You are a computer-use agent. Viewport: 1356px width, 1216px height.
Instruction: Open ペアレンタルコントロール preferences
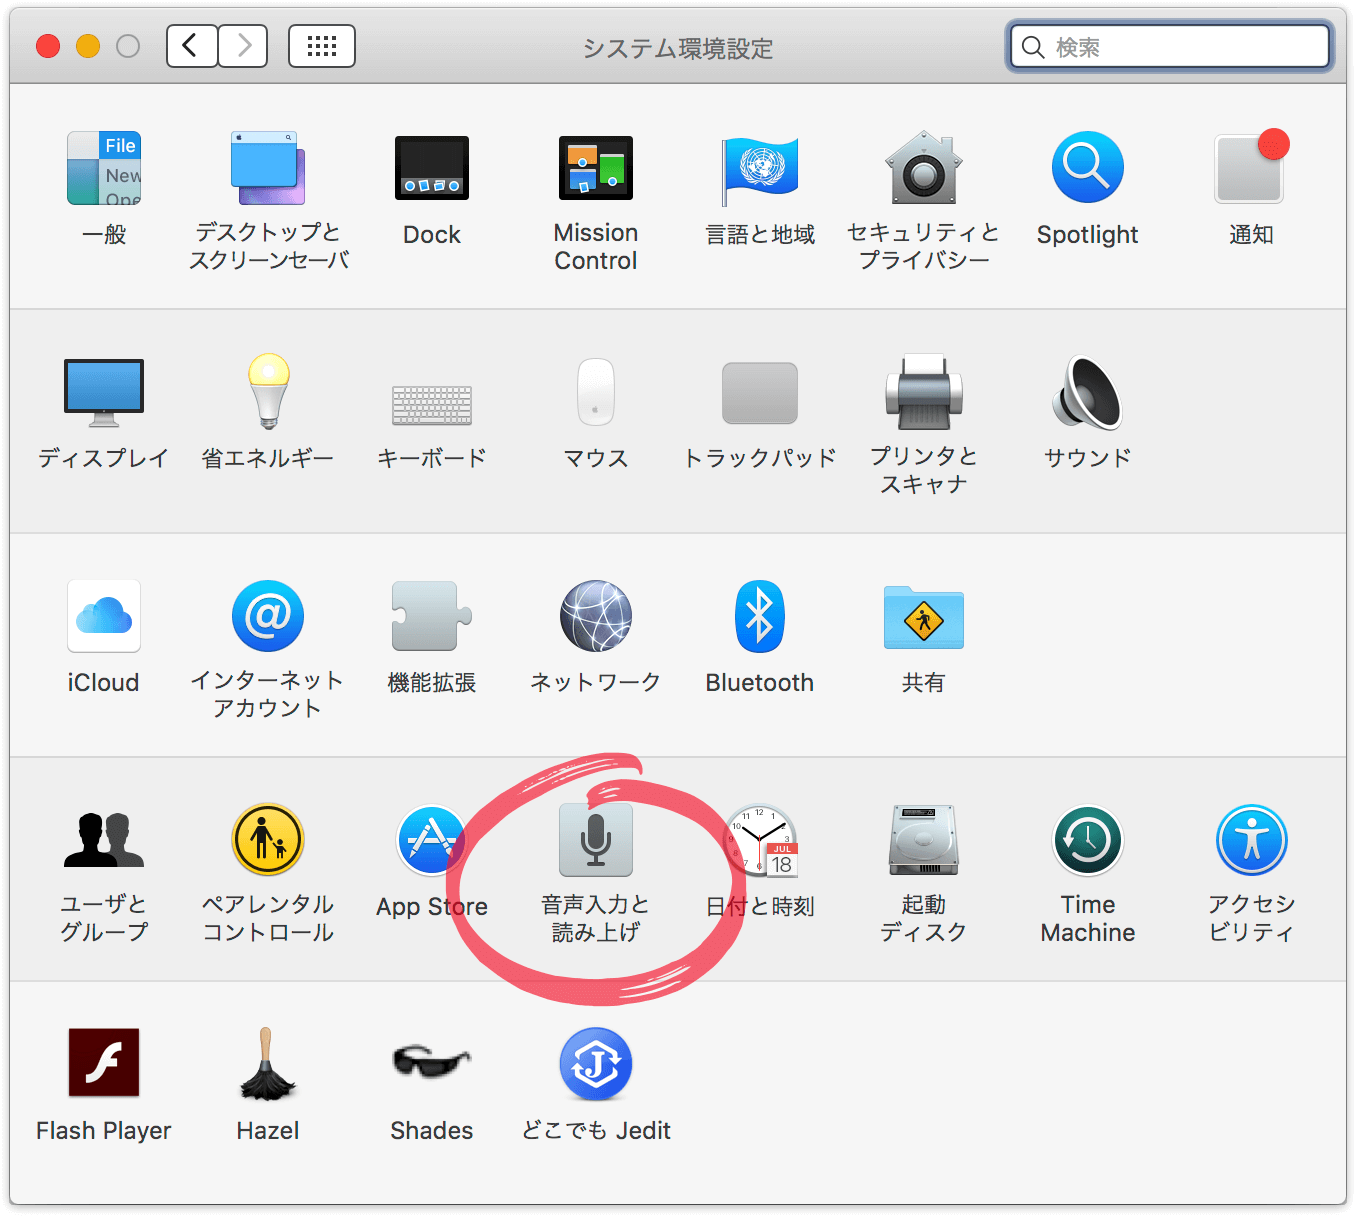click(268, 840)
